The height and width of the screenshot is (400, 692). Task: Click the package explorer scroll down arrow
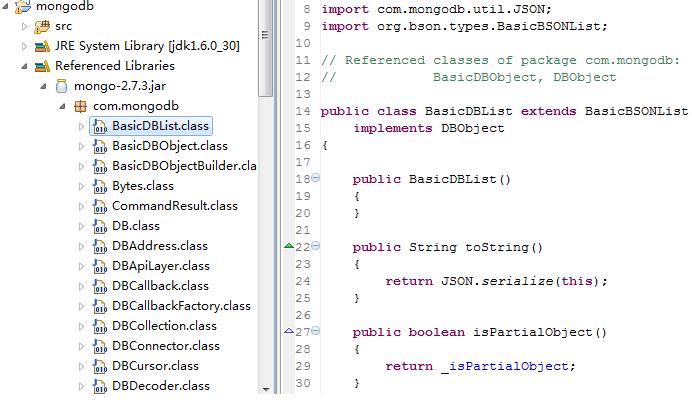[266, 389]
